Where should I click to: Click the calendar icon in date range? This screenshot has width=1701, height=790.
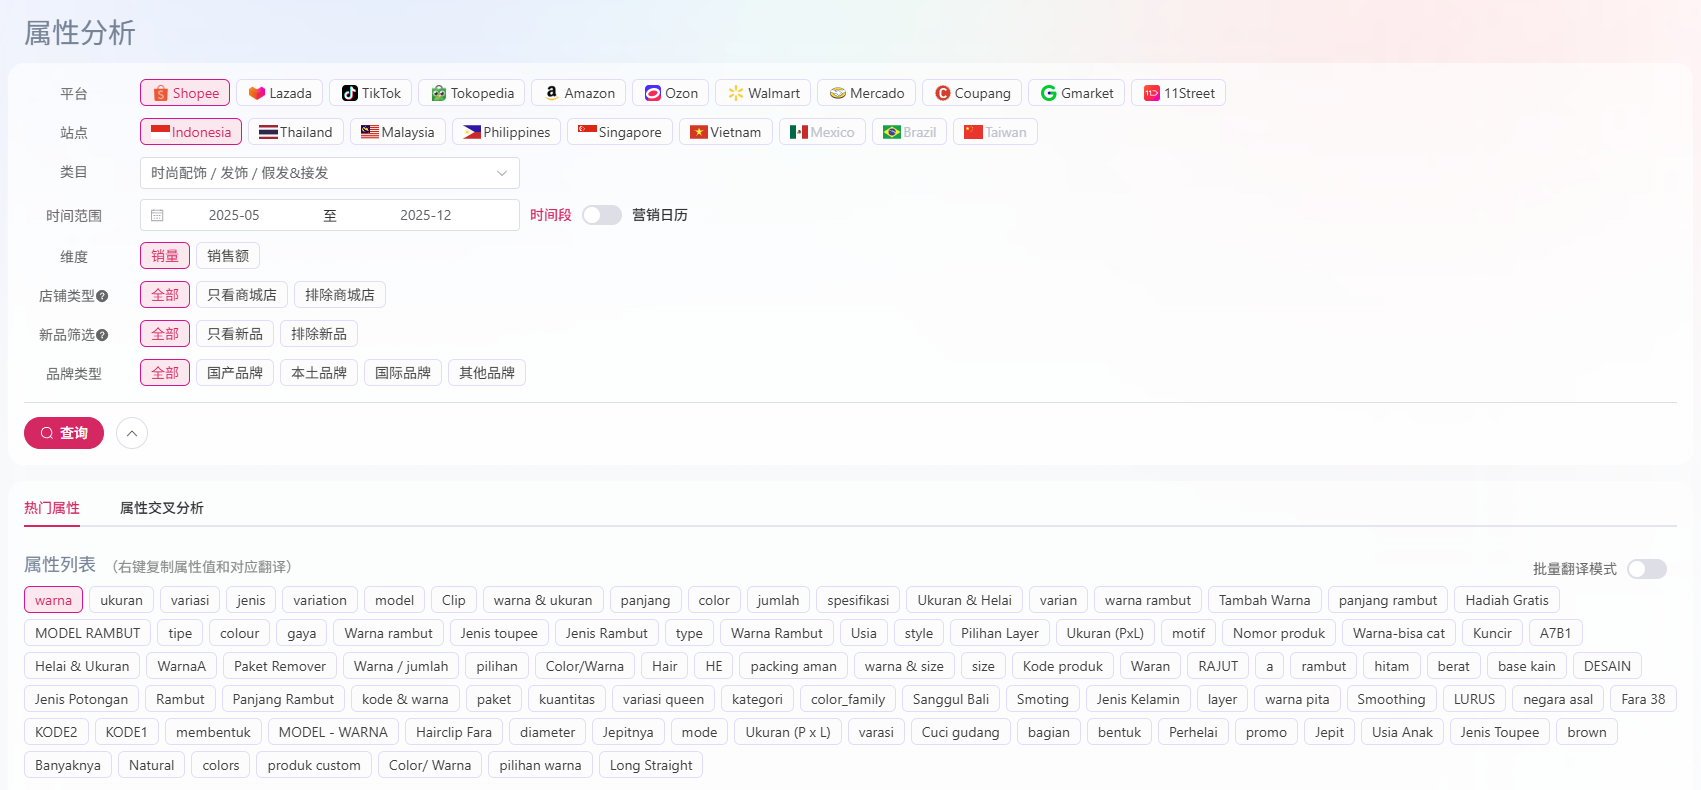(157, 215)
